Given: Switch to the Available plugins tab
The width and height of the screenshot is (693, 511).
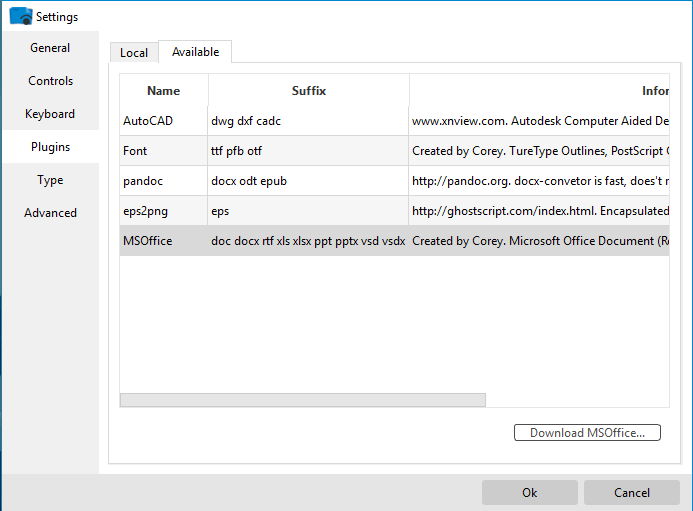Looking at the screenshot, I should tap(195, 52).
